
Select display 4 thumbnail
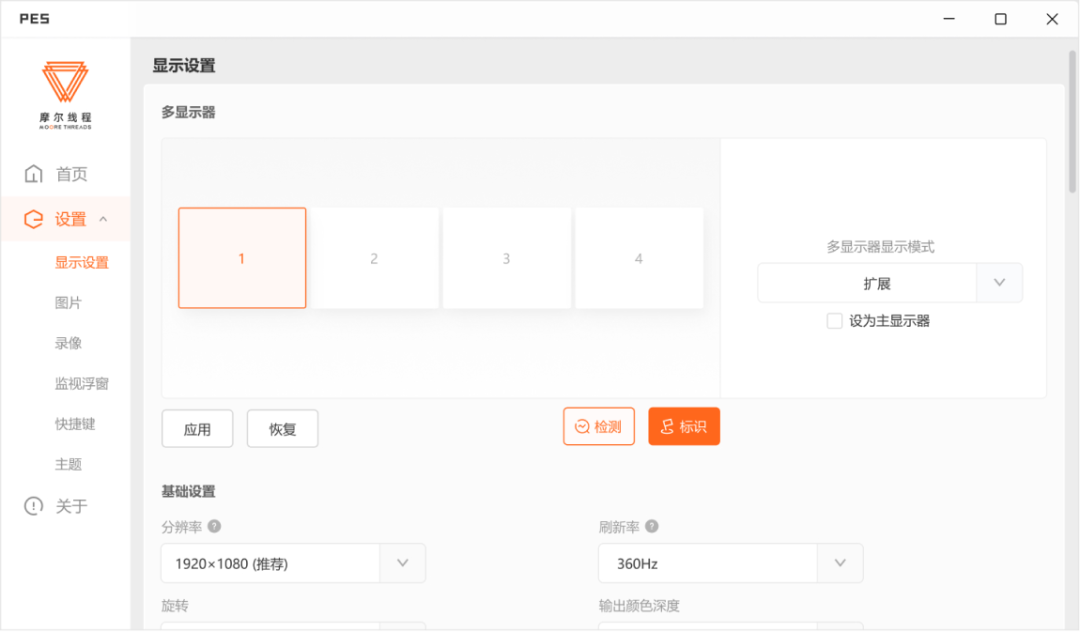638,258
